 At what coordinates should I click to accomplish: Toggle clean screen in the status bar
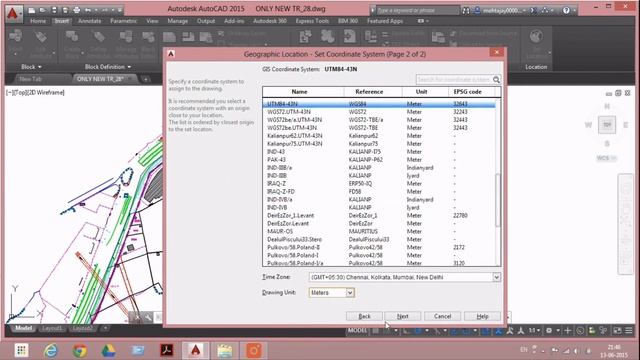point(618,330)
